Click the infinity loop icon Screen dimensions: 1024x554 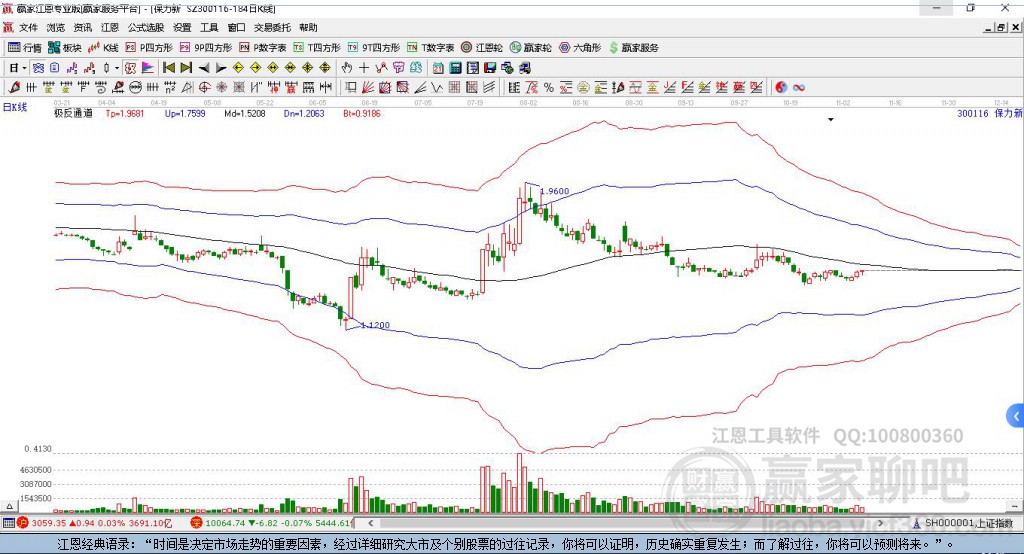point(798,88)
